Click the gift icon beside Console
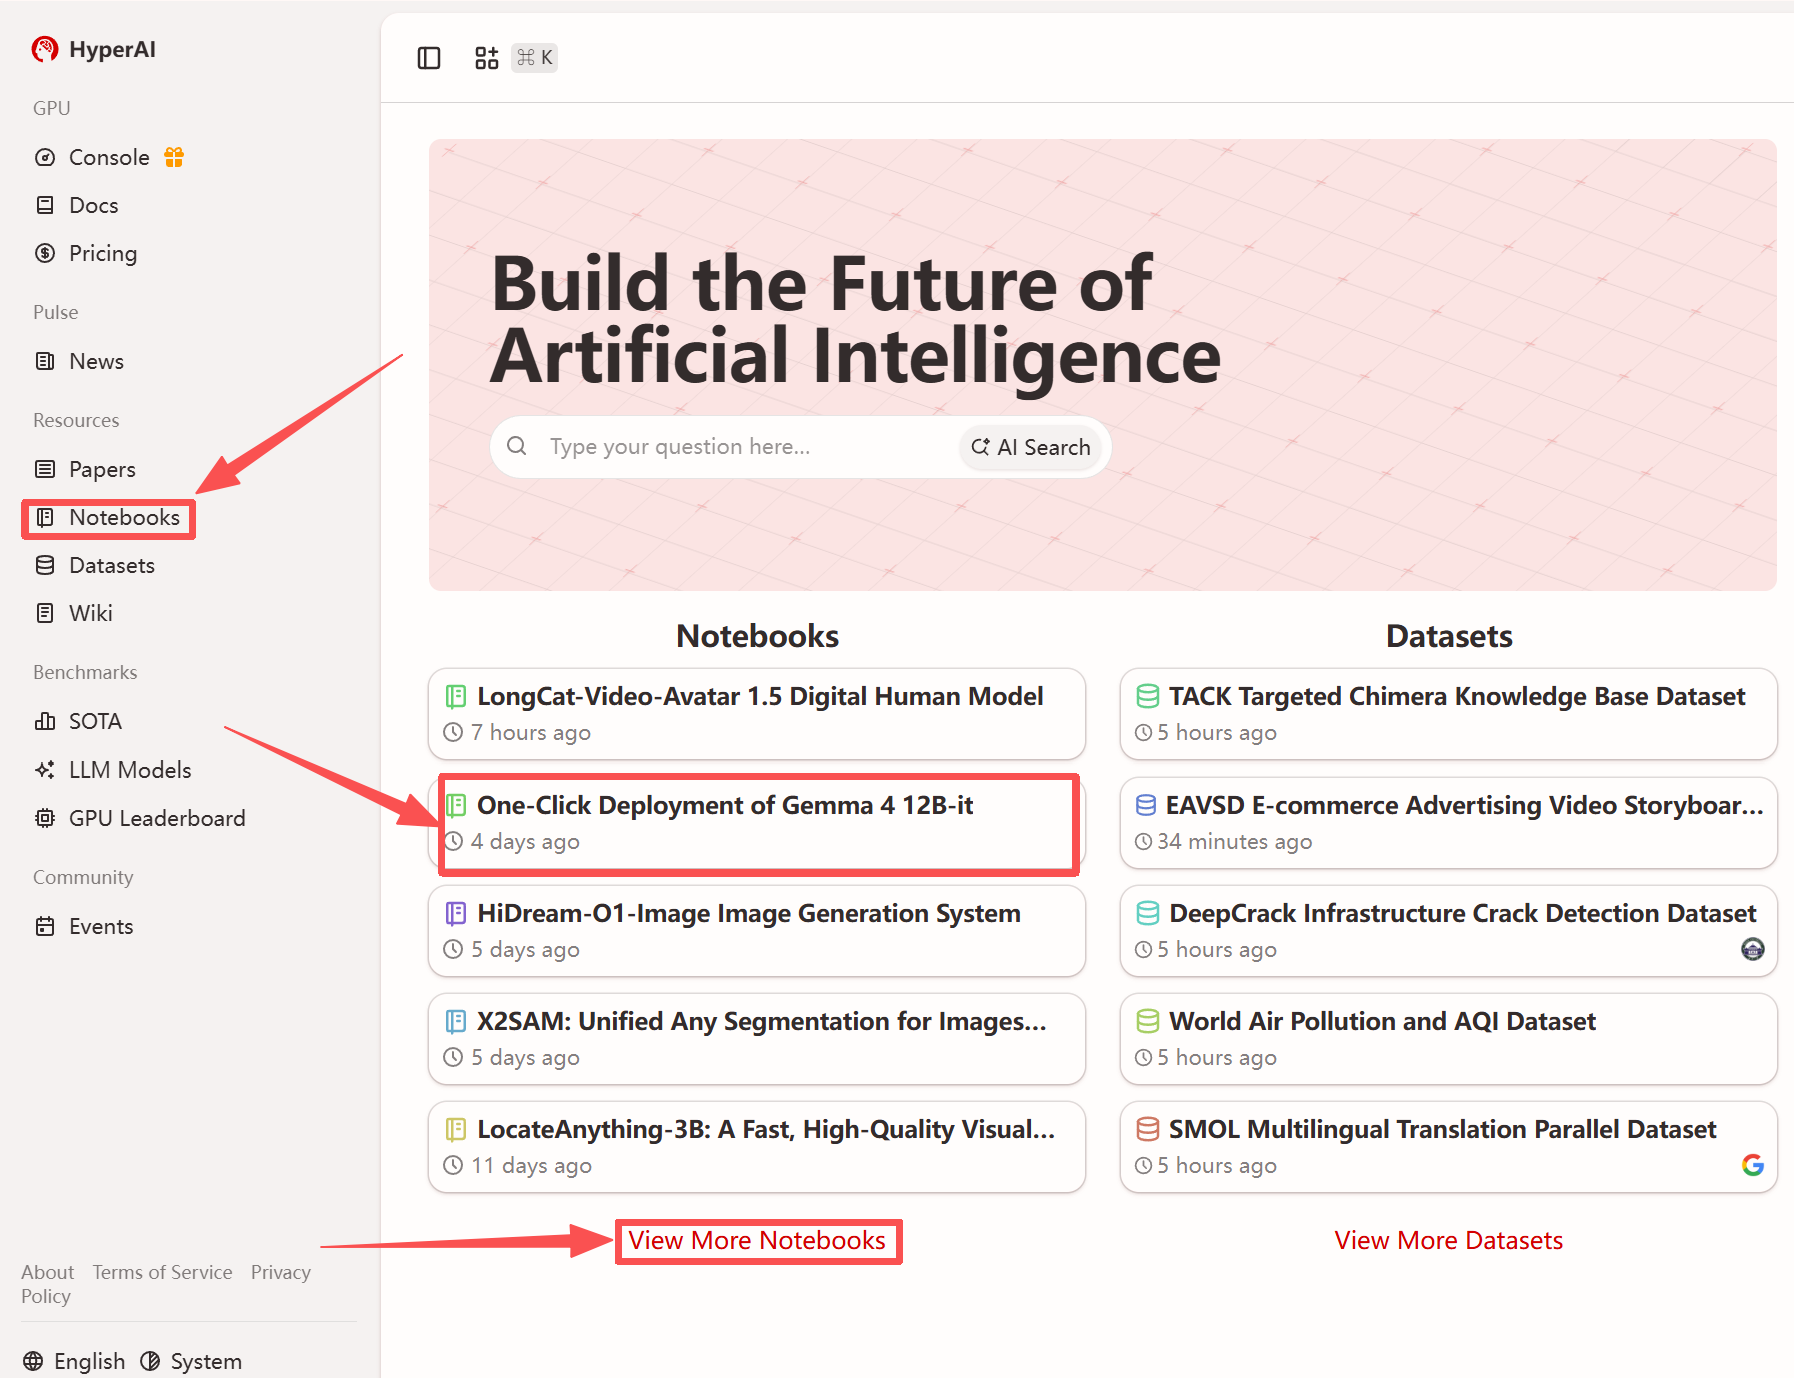Viewport: 1794px width, 1378px height. coord(174,157)
